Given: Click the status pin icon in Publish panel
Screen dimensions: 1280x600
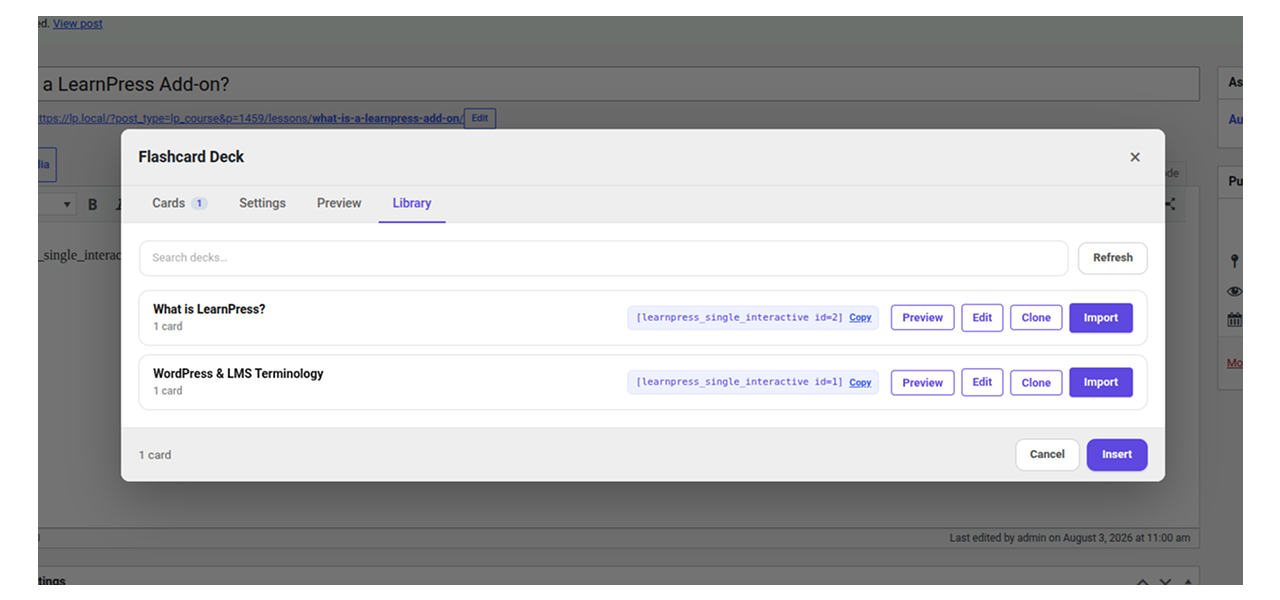Looking at the screenshot, I should 1235,261.
